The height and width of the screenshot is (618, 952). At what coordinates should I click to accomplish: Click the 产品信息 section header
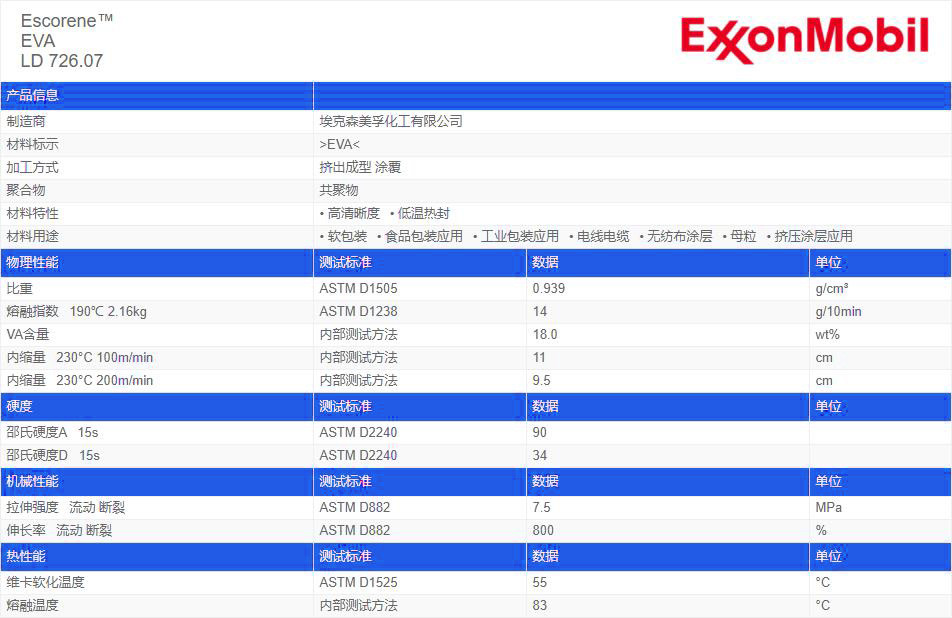[33, 96]
